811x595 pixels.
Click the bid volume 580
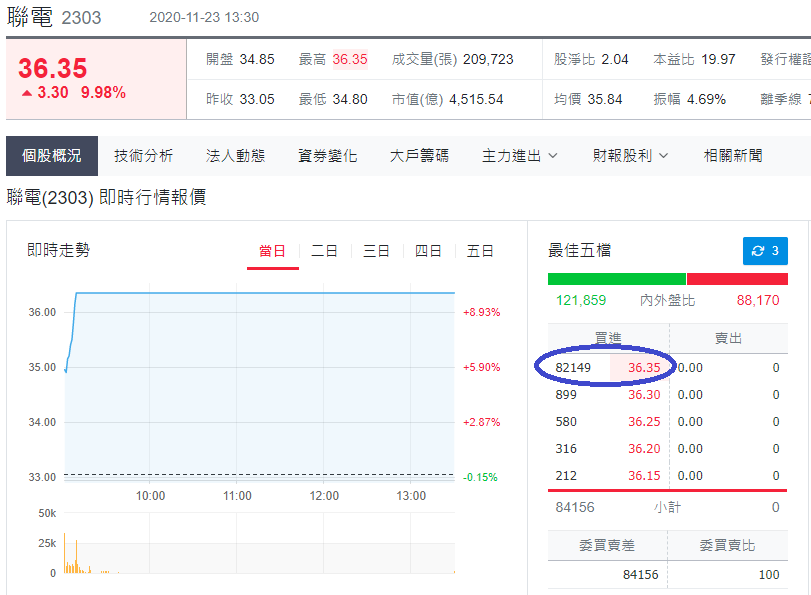[x=566, y=422]
